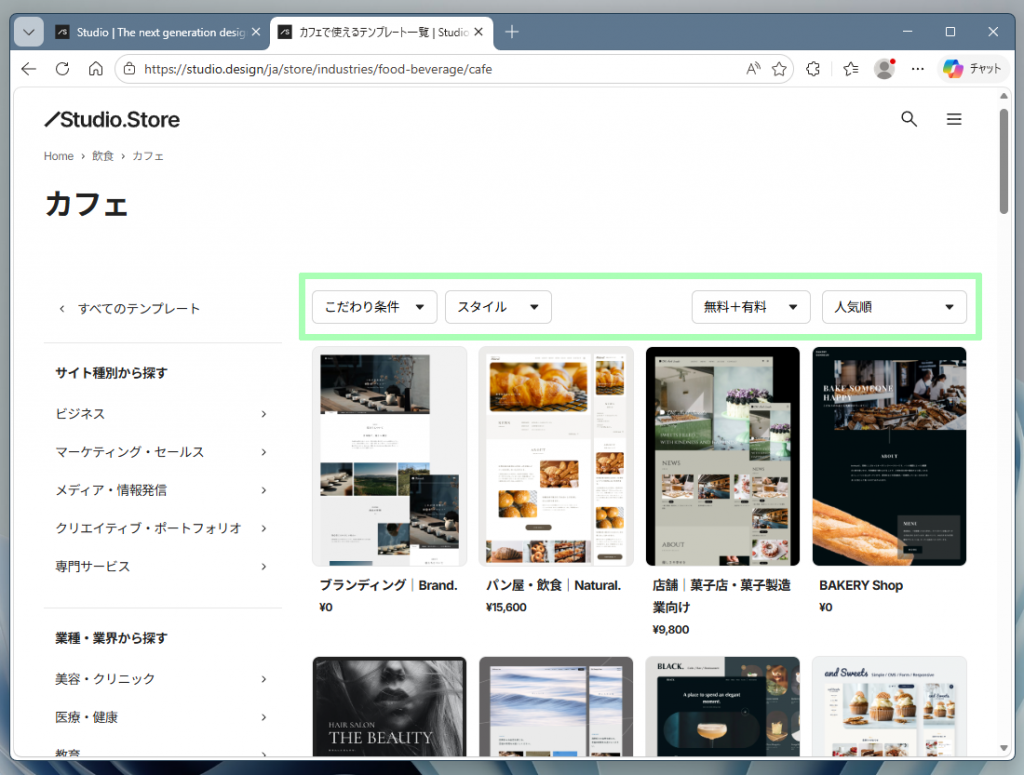Open the Studio.Store search icon
Viewport: 1024px width, 775px height.
tap(908, 119)
